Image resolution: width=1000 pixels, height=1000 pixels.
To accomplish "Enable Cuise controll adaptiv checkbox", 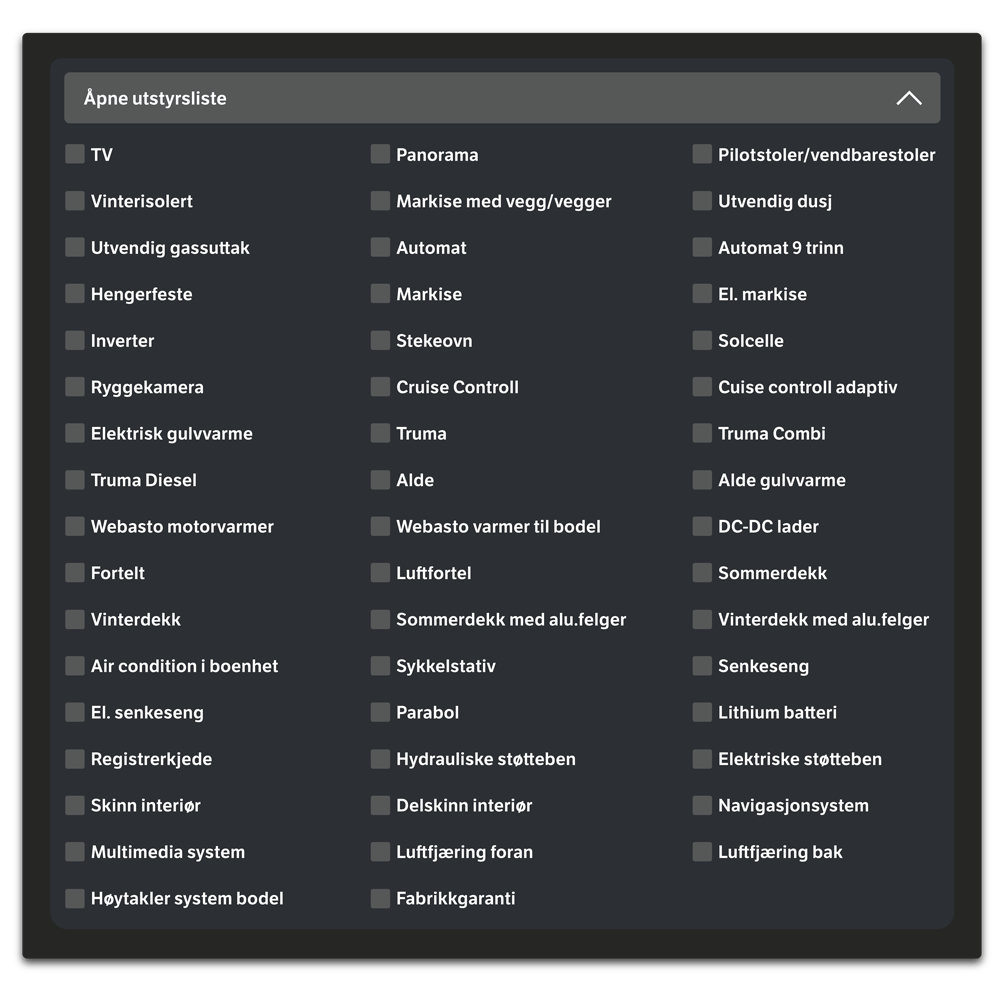I will click(702, 386).
